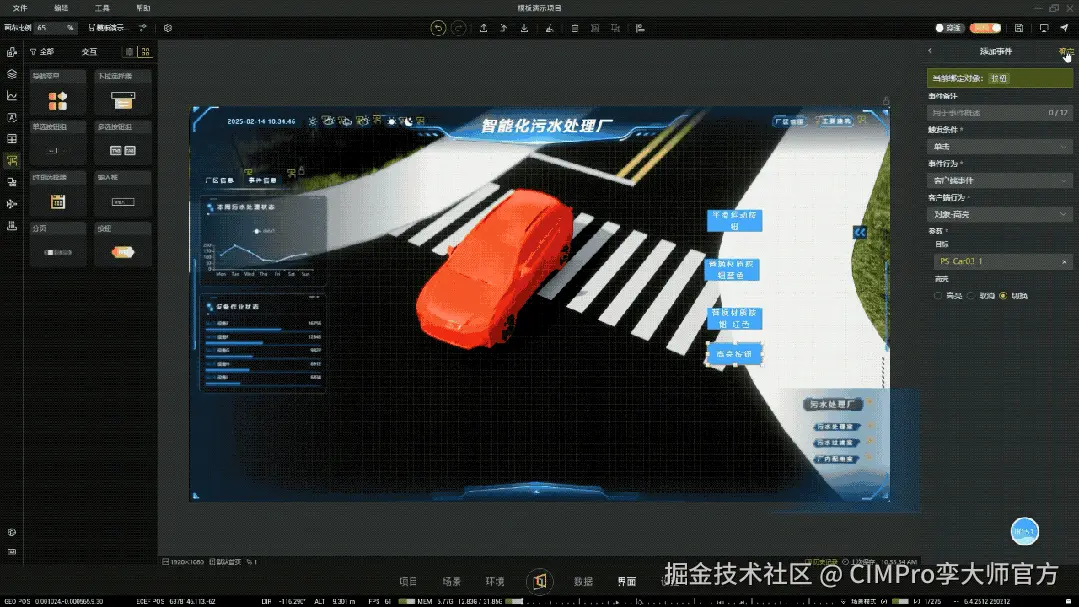Viewport: 1079px width, 607px height.
Task: Open the topmost shapes icon in left sidebar
Action: point(12,52)
